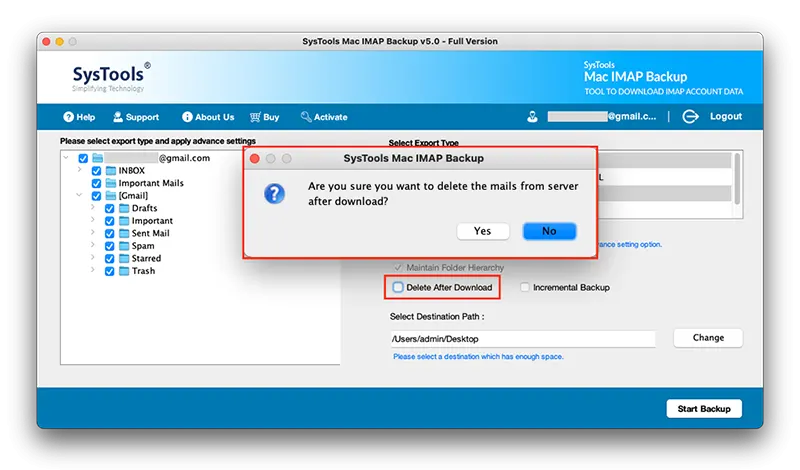Click the About Us info icon

(187, 117)
